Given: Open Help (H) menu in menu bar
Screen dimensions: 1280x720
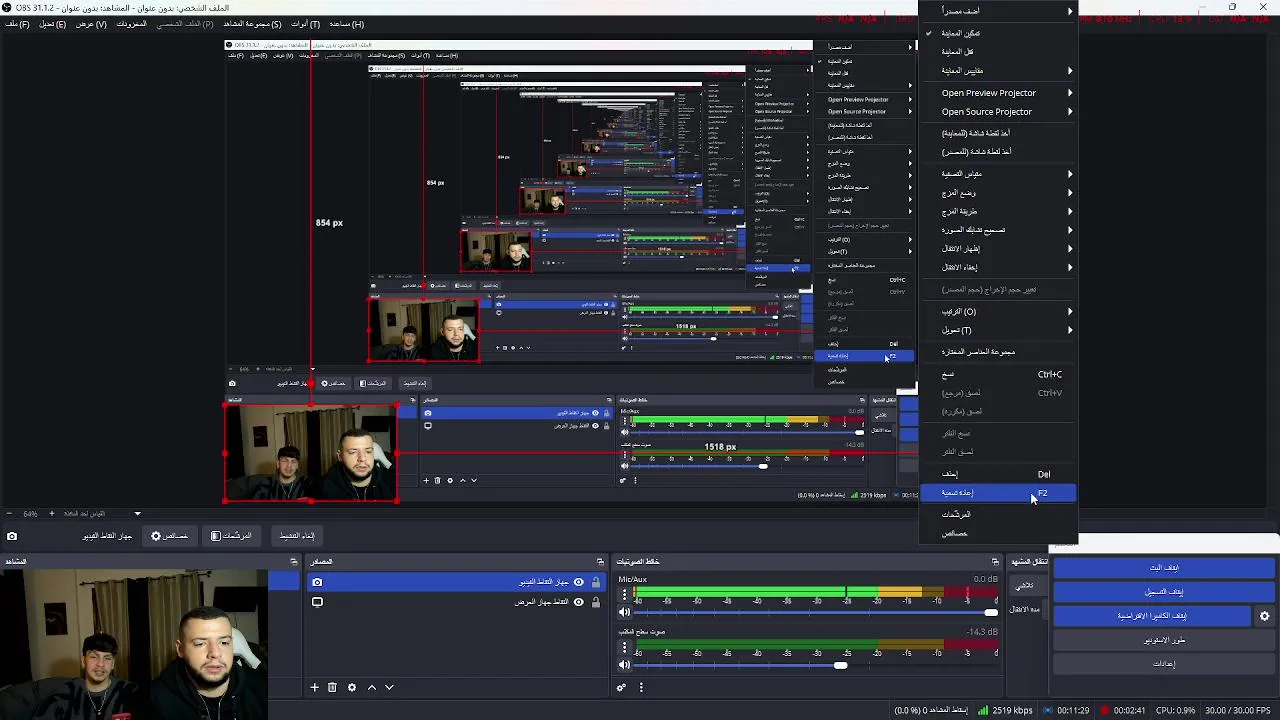Looking at the screenshot, I should point(346,24).
